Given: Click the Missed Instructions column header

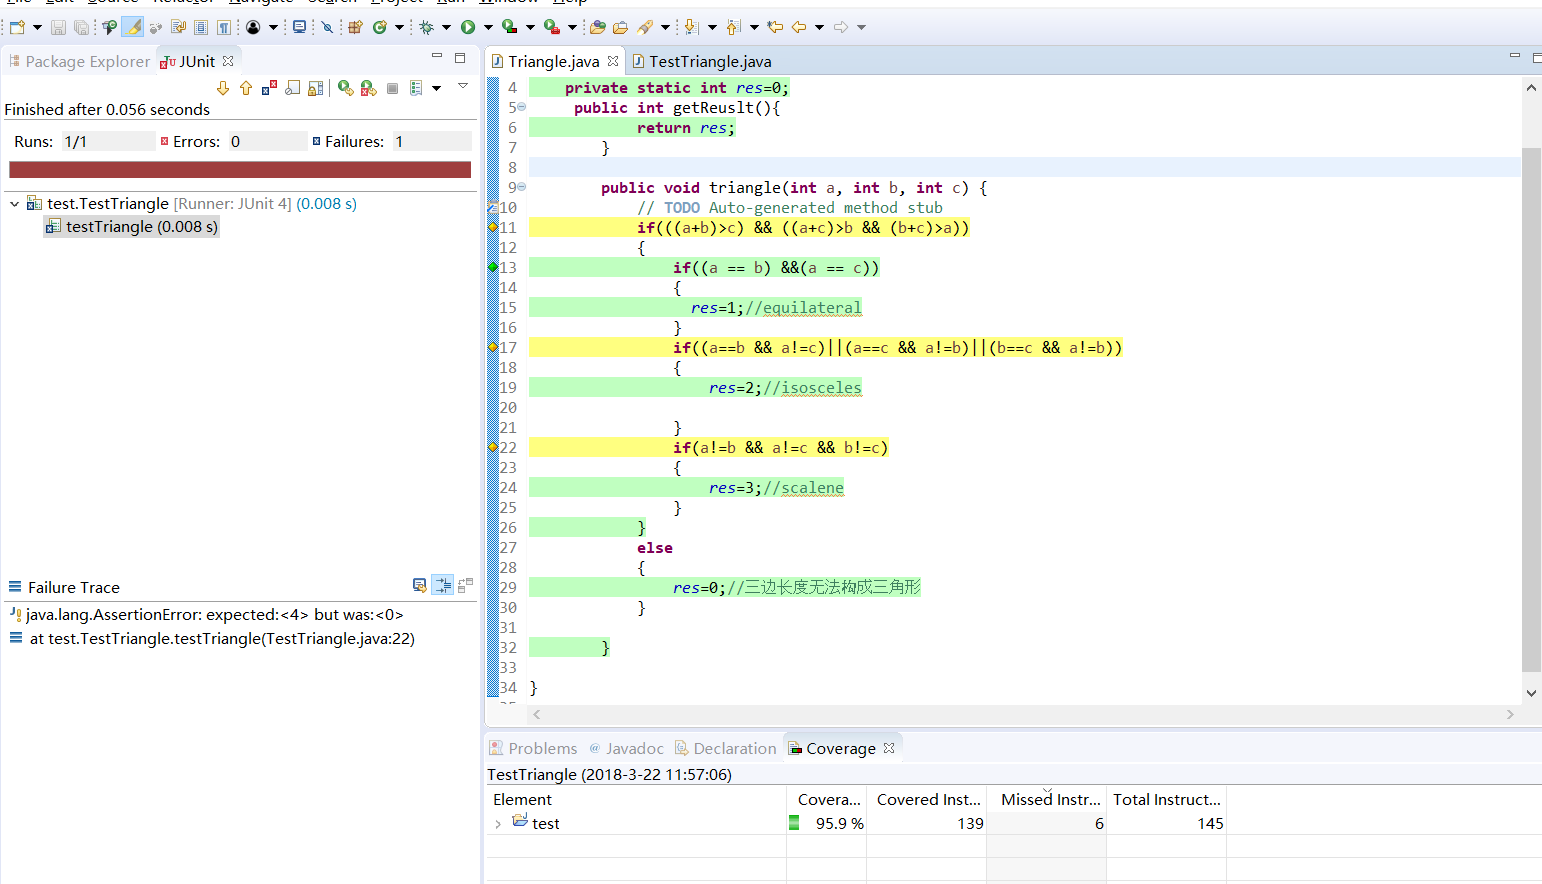Looking at the screenshot, I should point(1047,799).
